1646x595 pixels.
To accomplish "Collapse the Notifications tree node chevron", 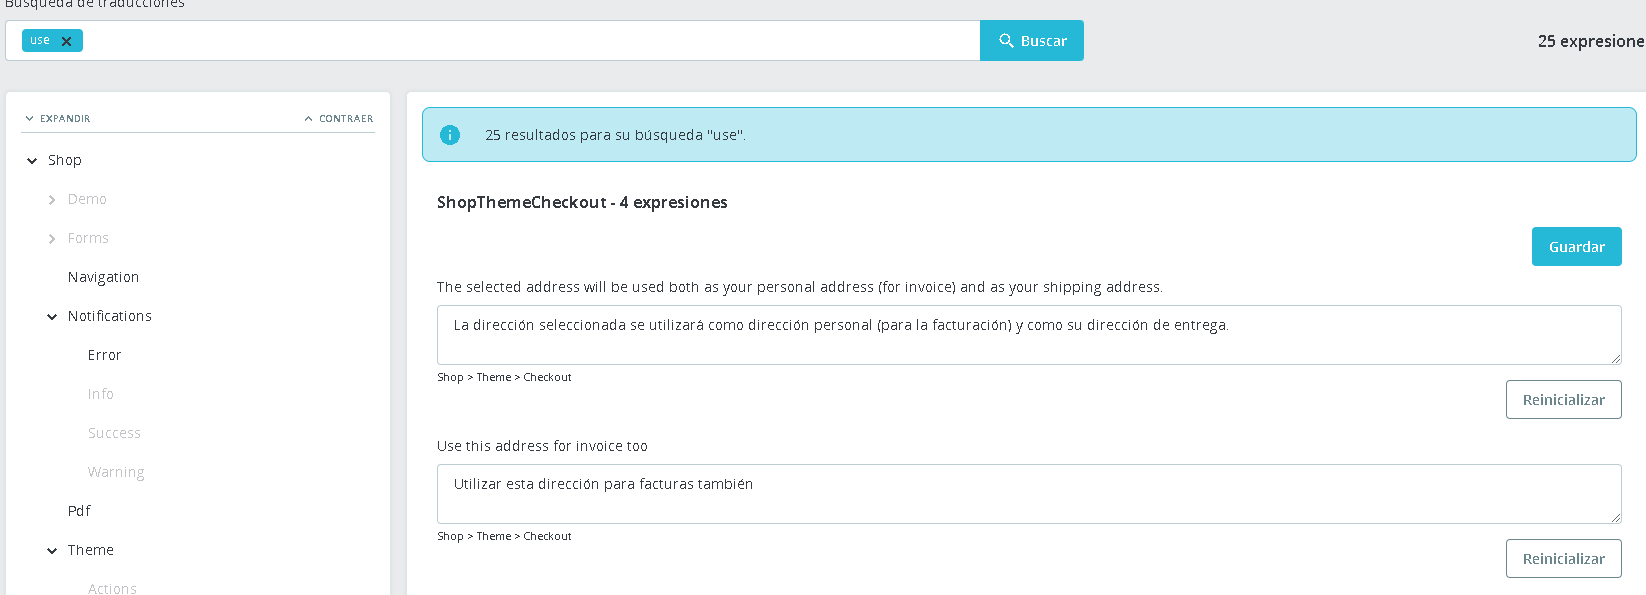I will point(52,317).
